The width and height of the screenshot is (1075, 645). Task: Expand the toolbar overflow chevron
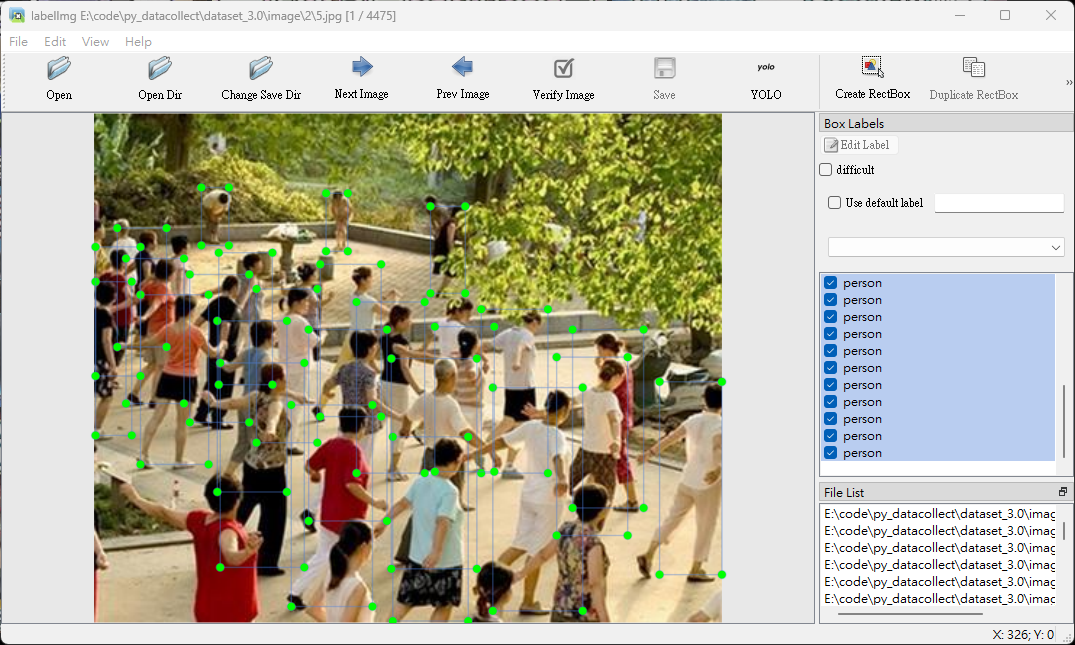coord(1068,83)
